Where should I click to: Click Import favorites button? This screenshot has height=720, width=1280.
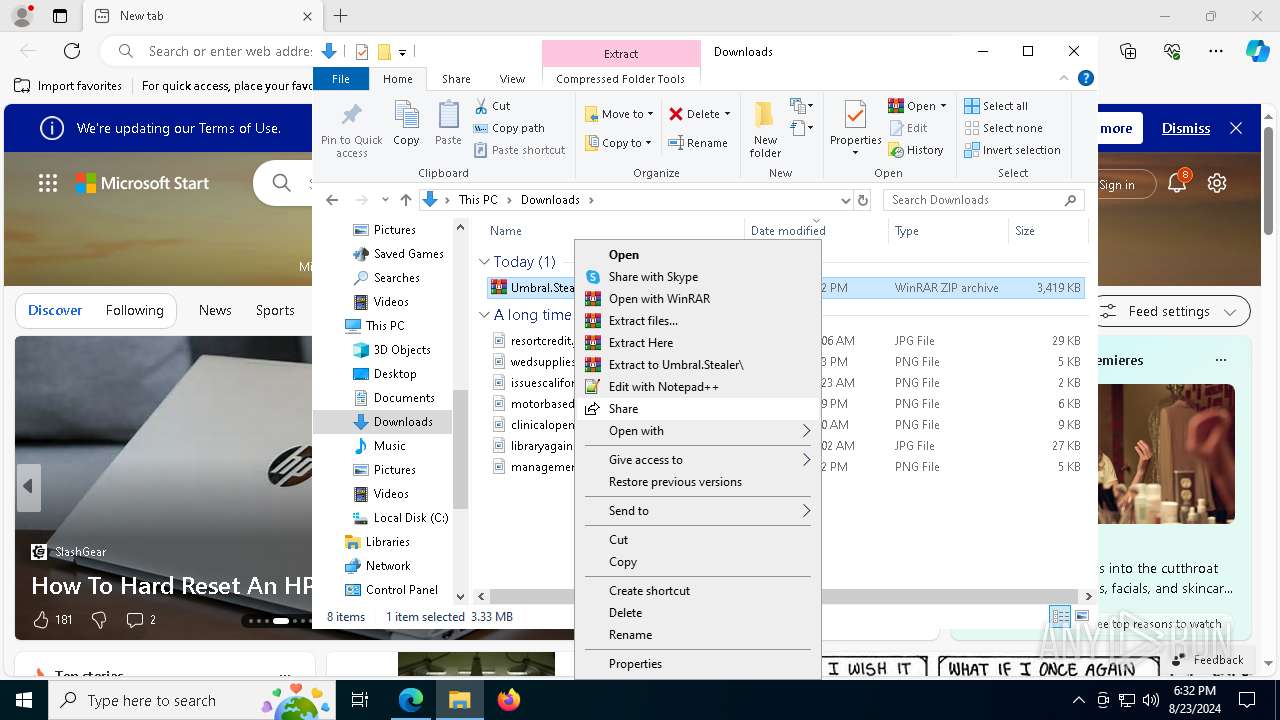point(70,86)
